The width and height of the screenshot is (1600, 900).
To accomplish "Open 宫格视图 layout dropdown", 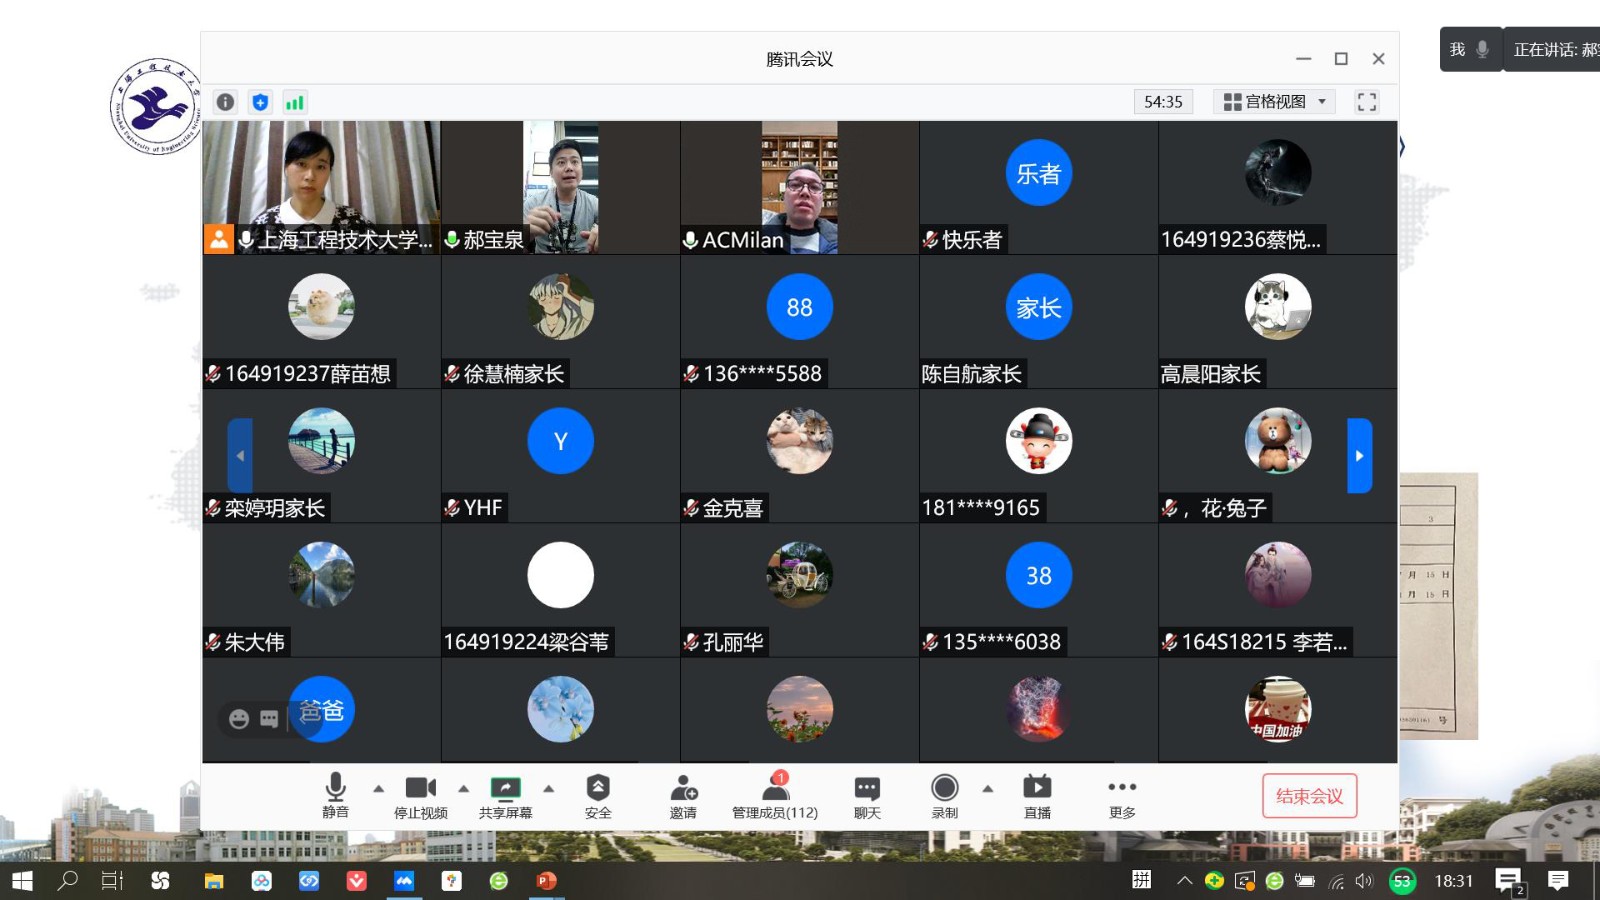I will (x=1275, y=102).
